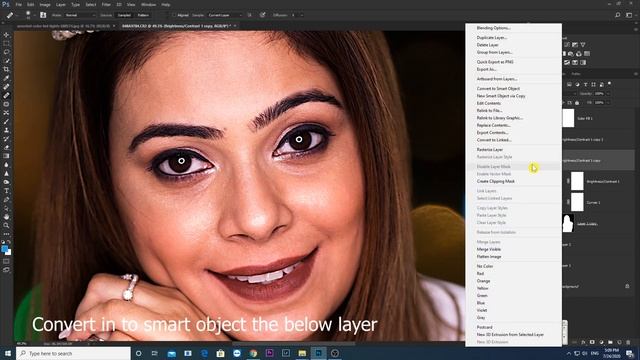Viewport: 640px width, 360px height.
Task: Select the Move tool in the toolbox
Action: [x=6, y=35]
